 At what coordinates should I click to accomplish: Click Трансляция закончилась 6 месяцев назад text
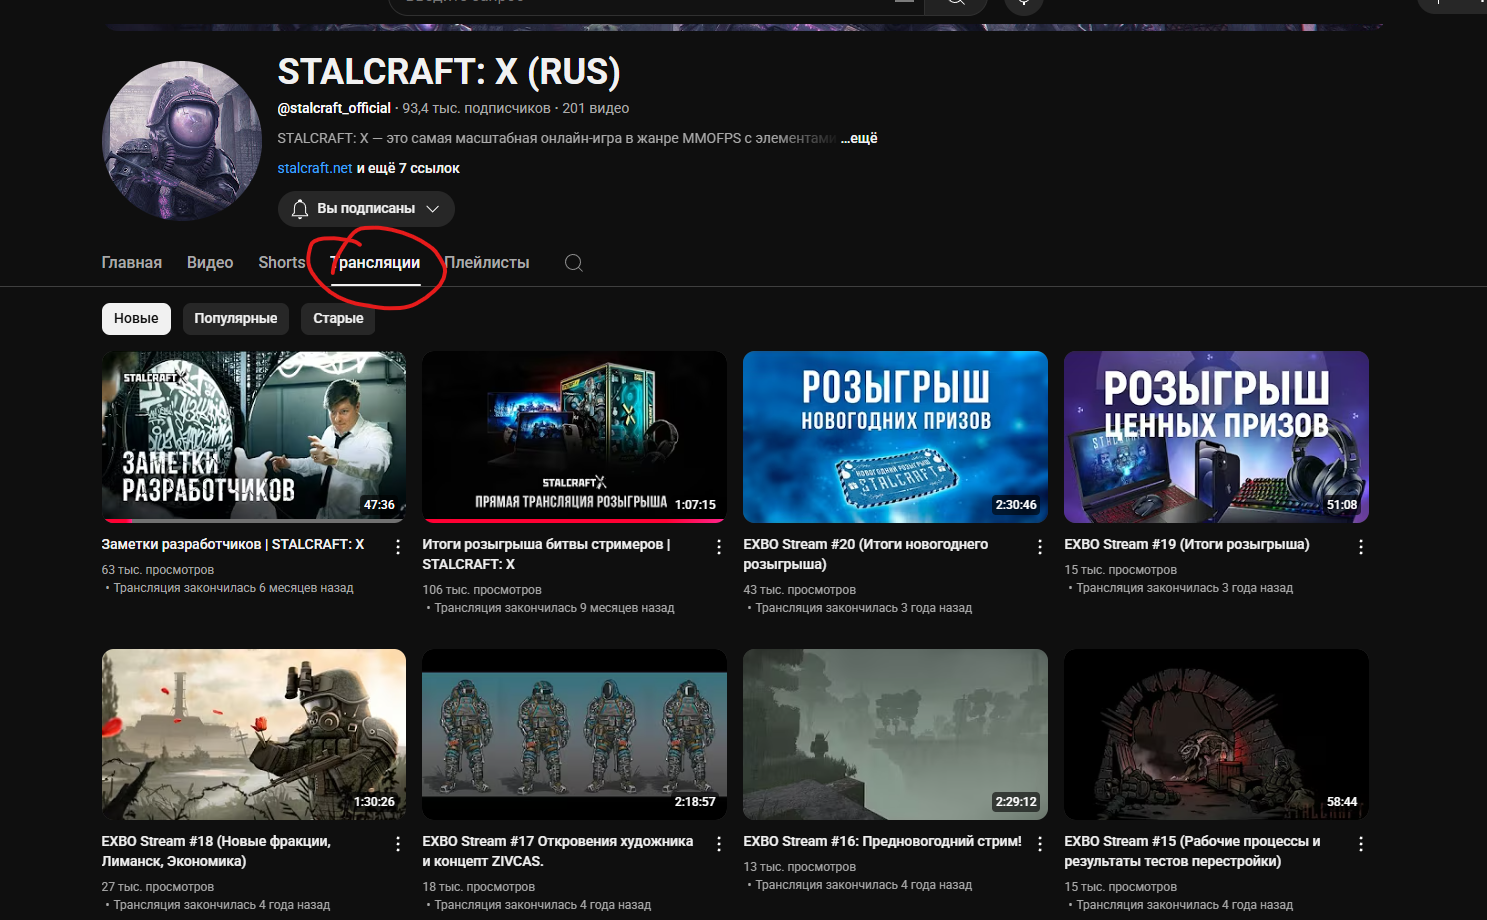[x=233, y=588]
